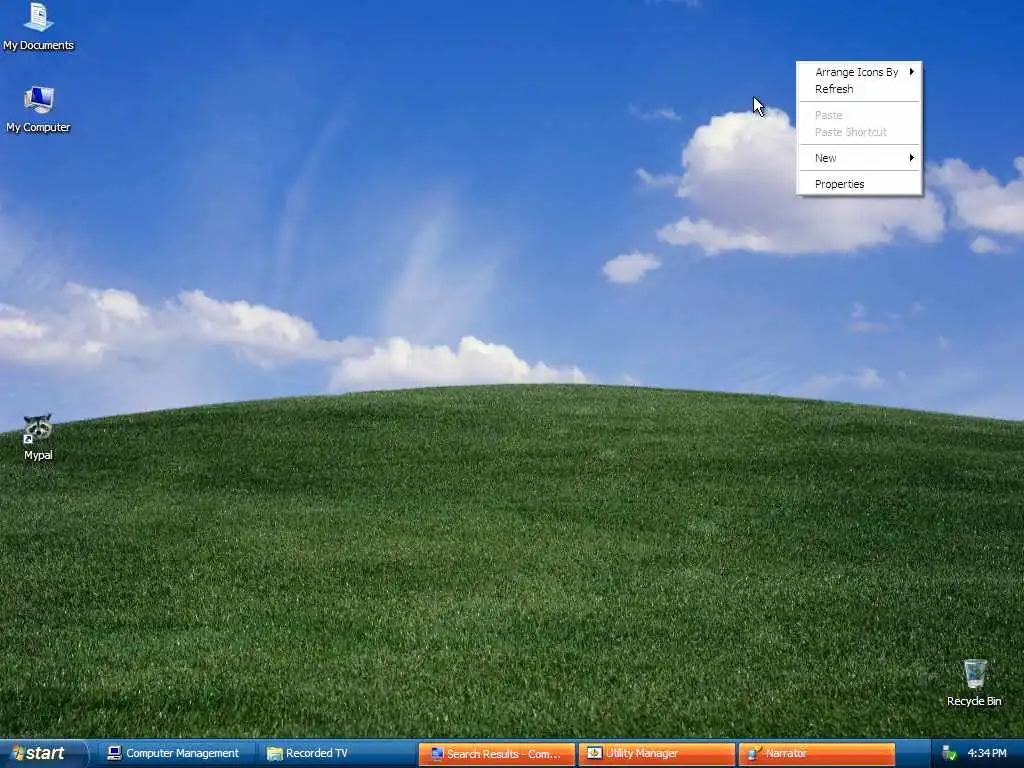Choose Properties from the context menu
Screen dimensions: 1024x768
[859, 184]
